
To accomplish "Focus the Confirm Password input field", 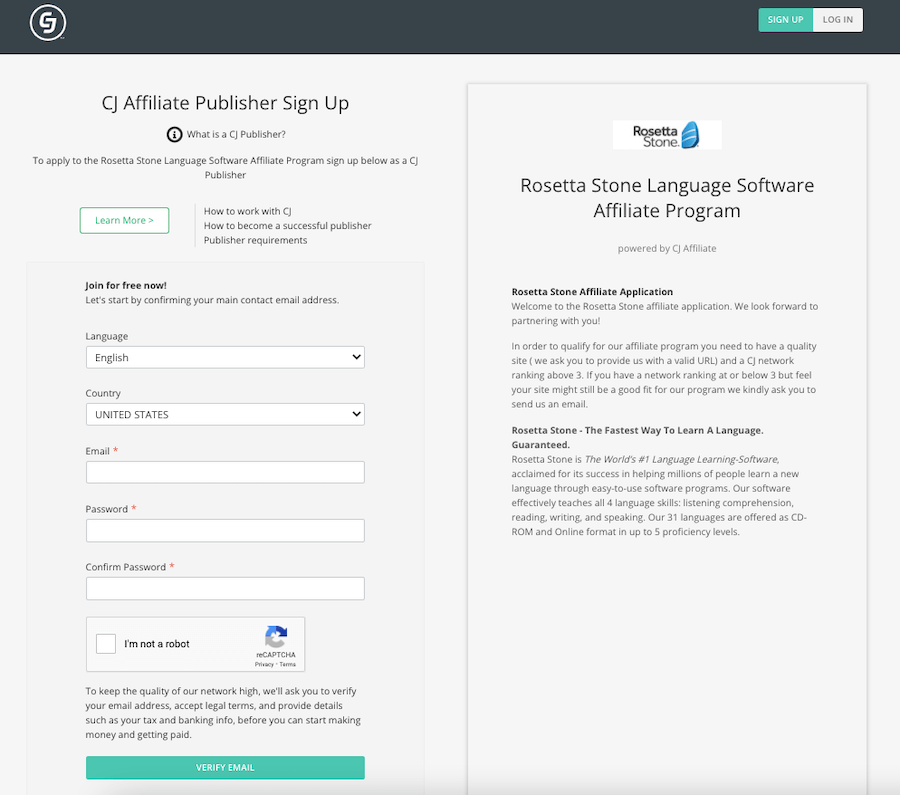I will 225,588.
